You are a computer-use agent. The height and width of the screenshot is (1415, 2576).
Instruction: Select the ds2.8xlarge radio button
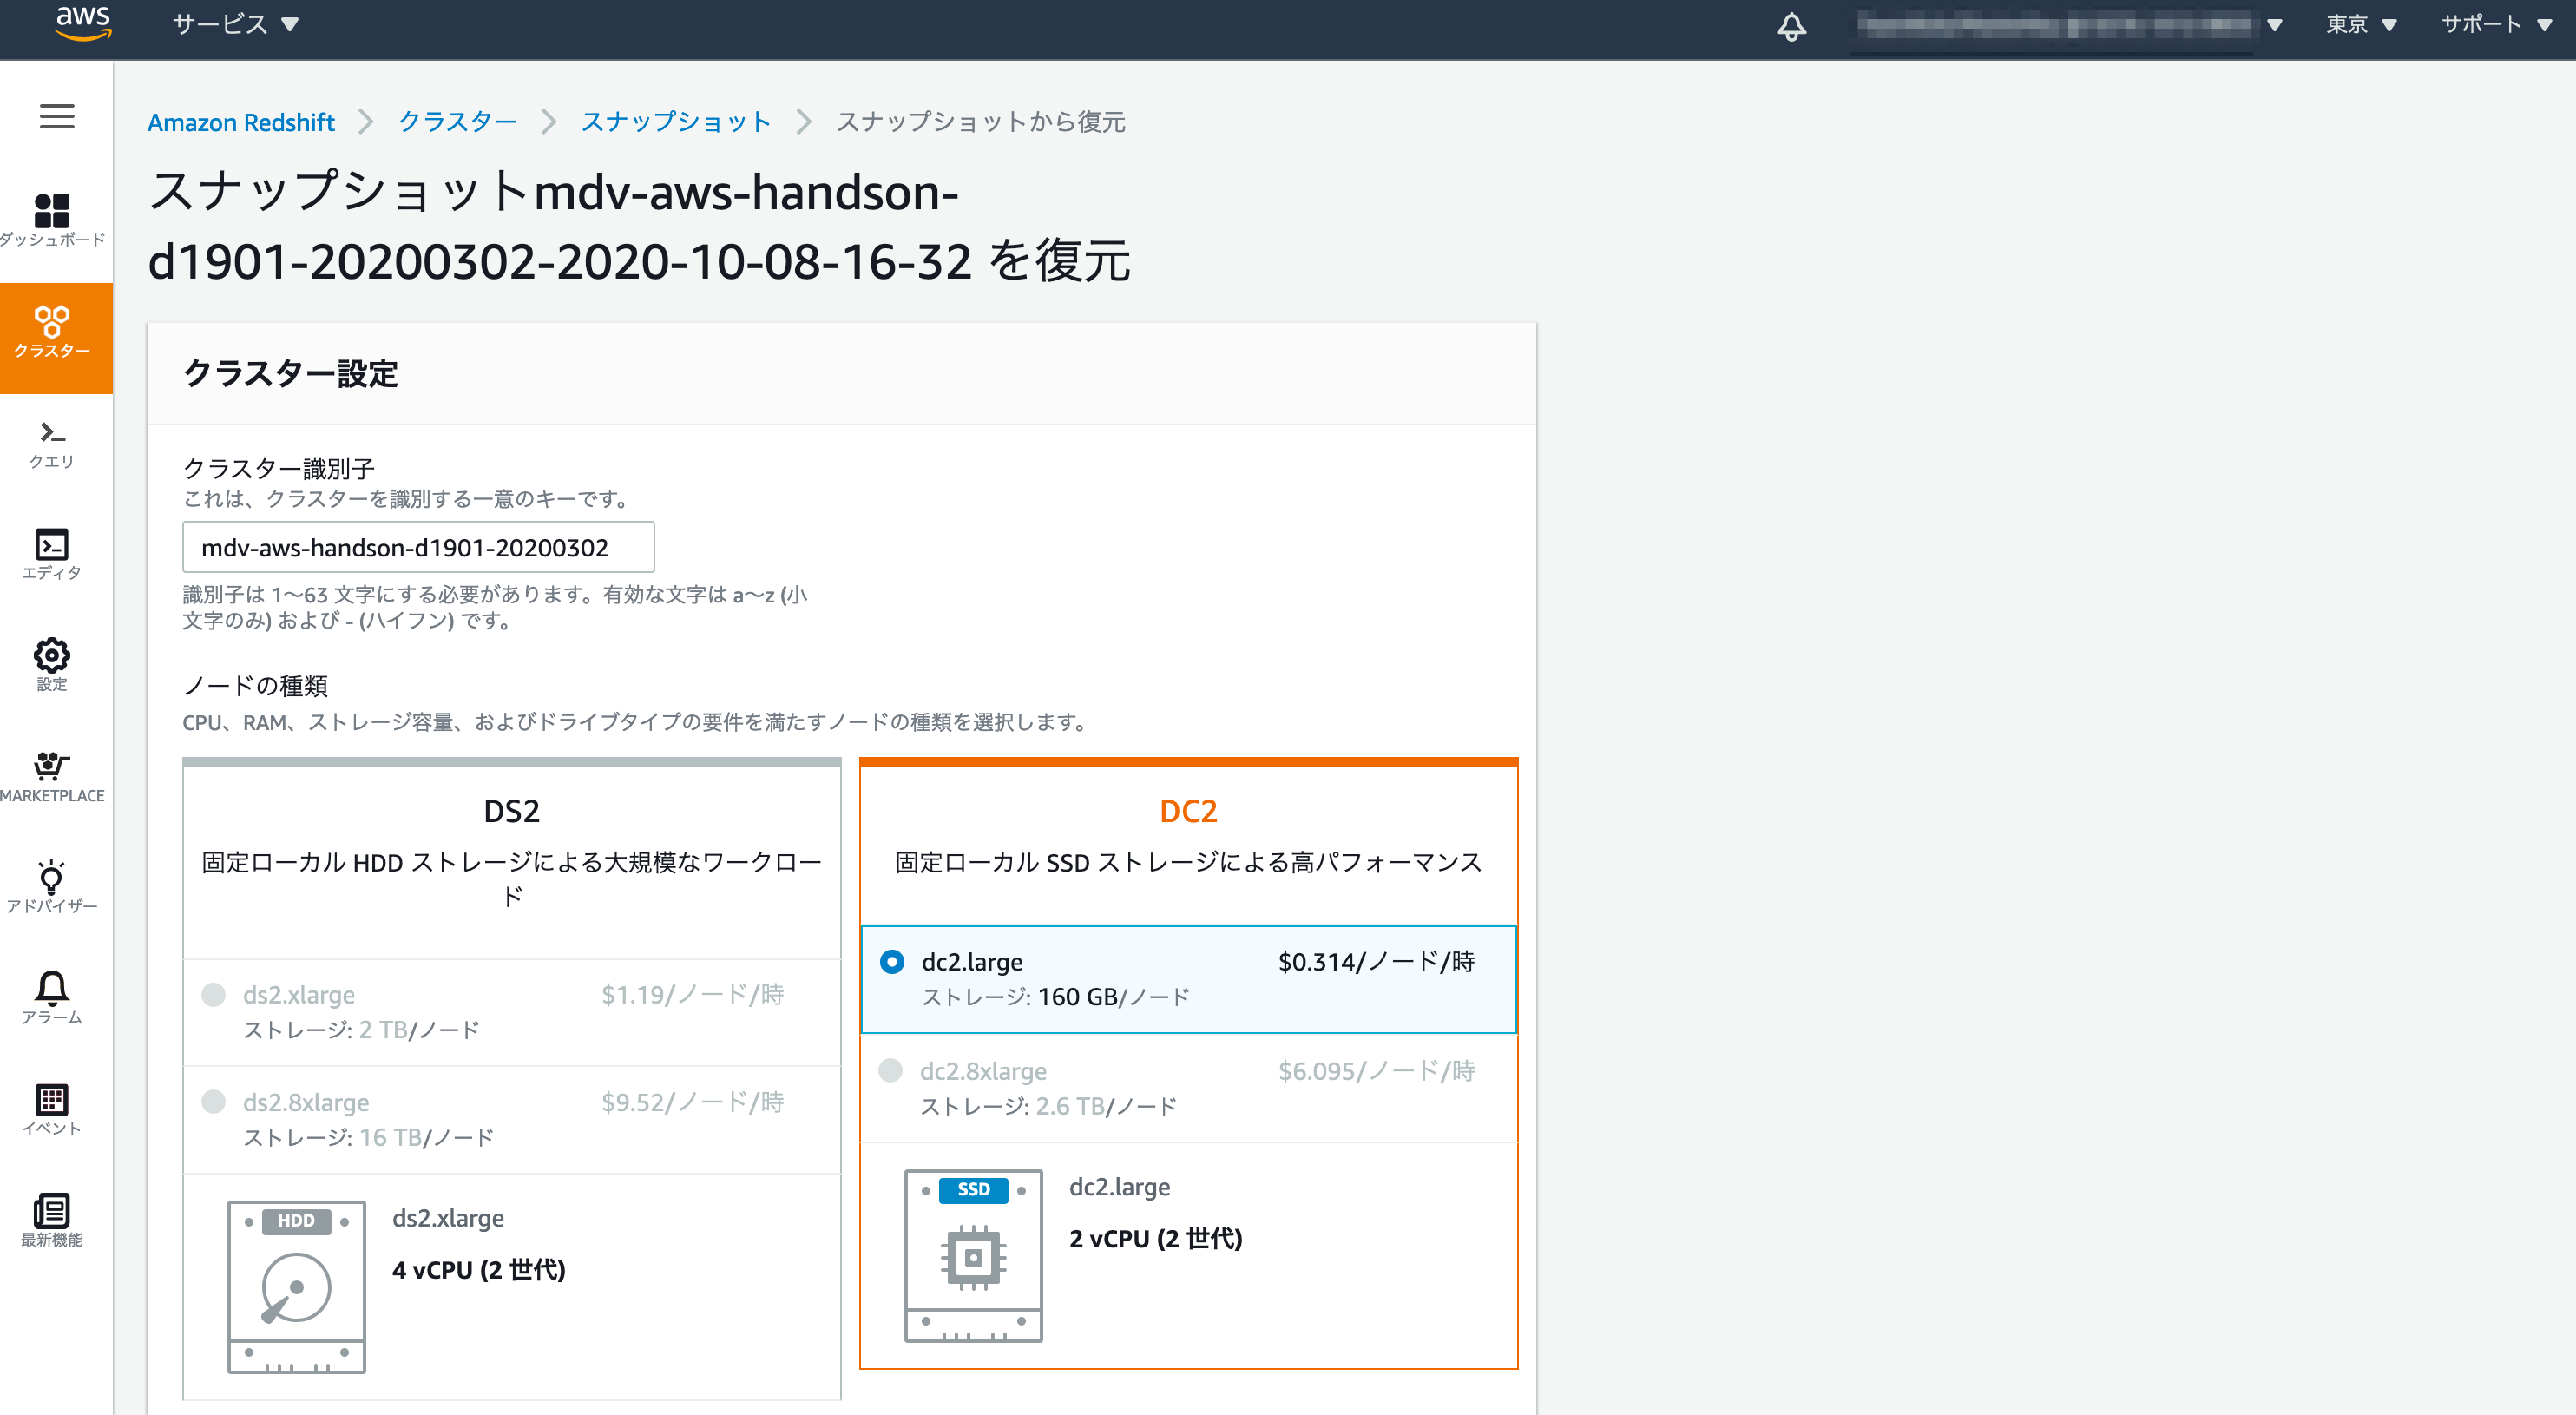213,1101
